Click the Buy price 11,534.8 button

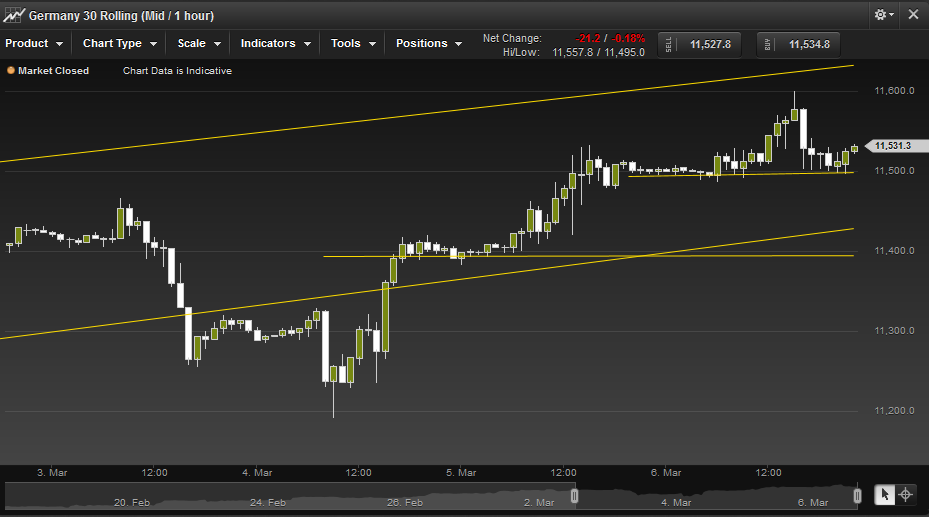(799, 44)
